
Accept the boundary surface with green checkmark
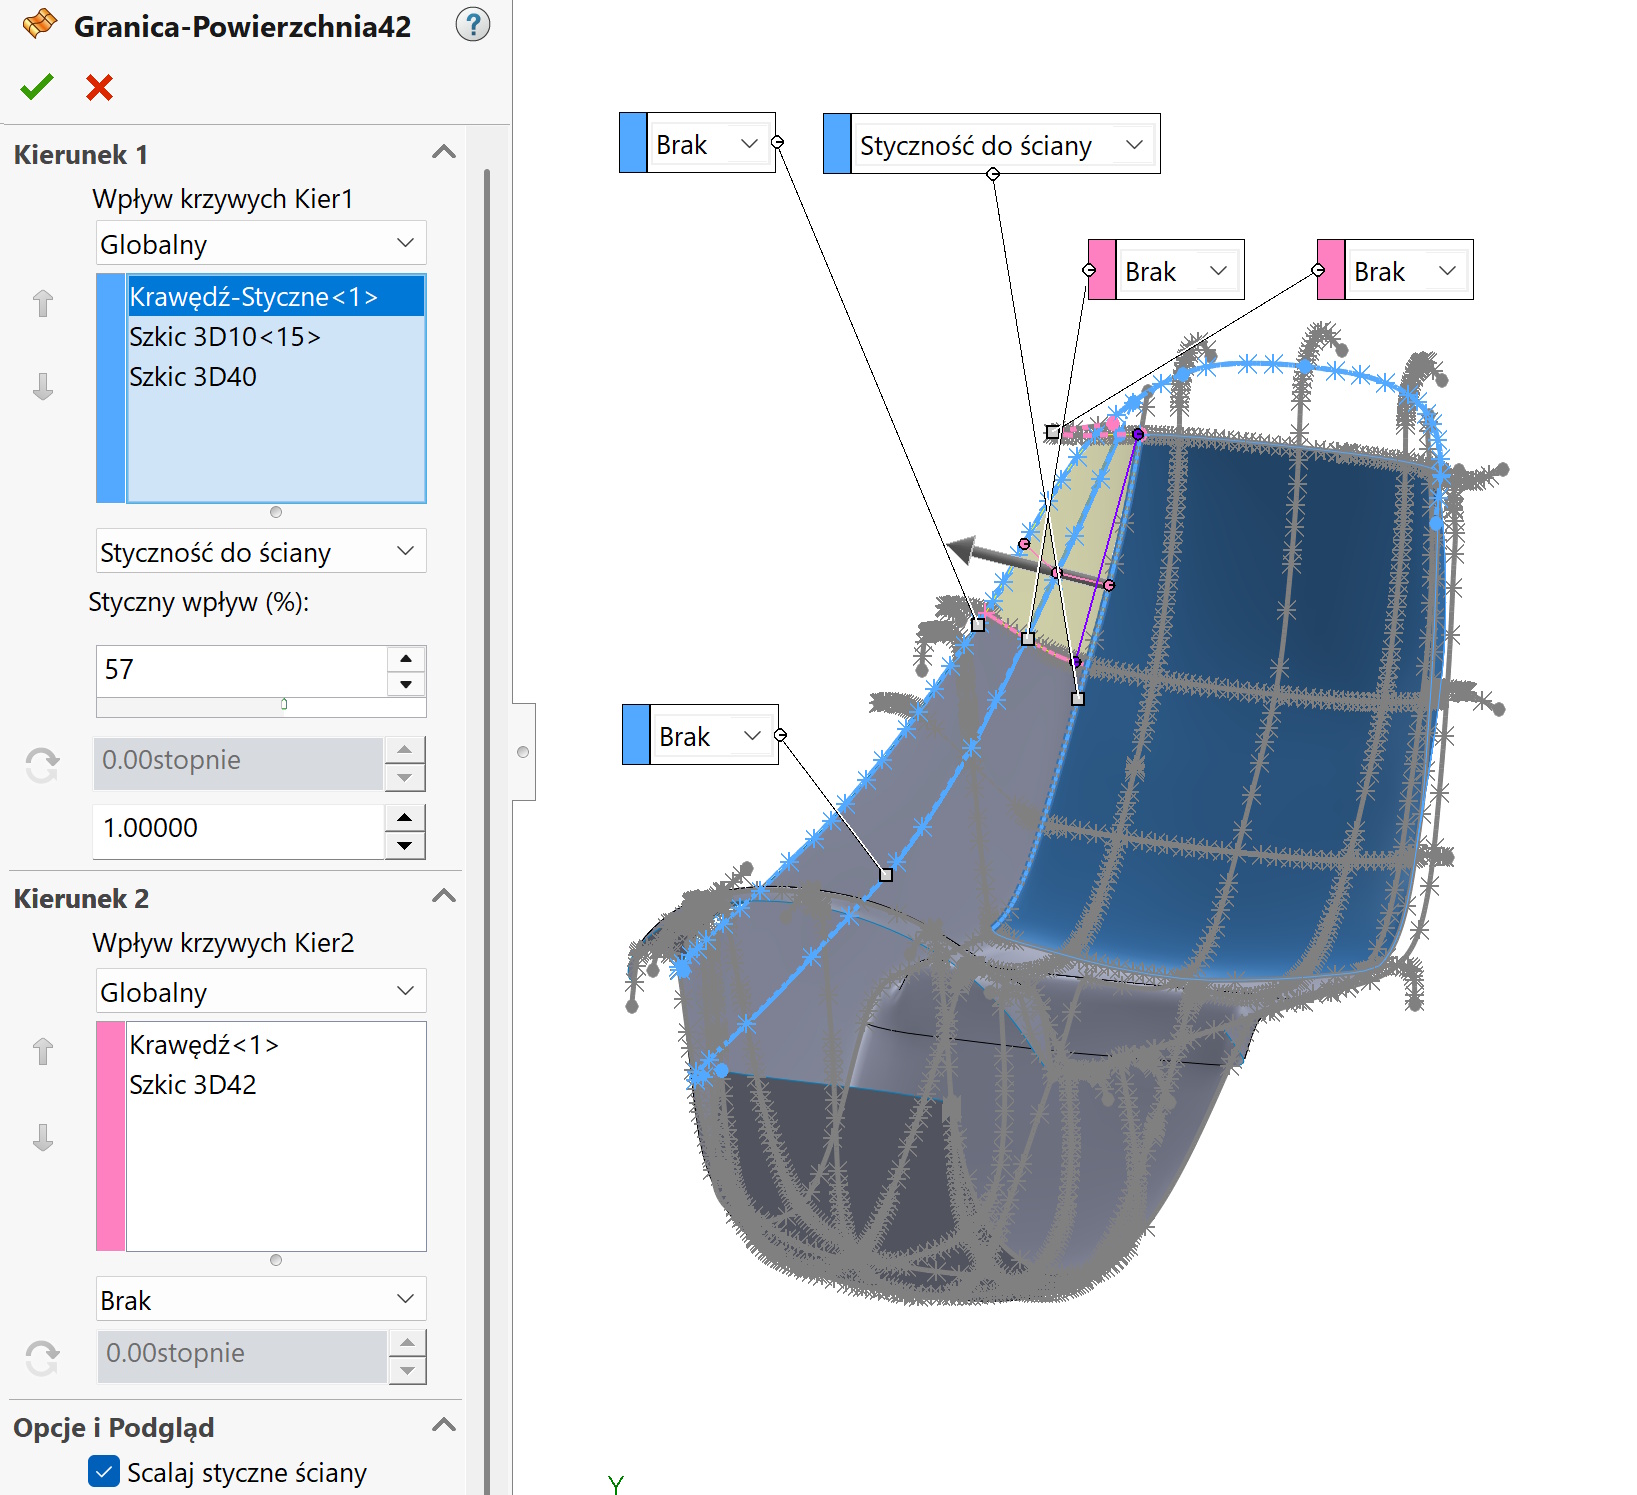click(x=37, y=88)
